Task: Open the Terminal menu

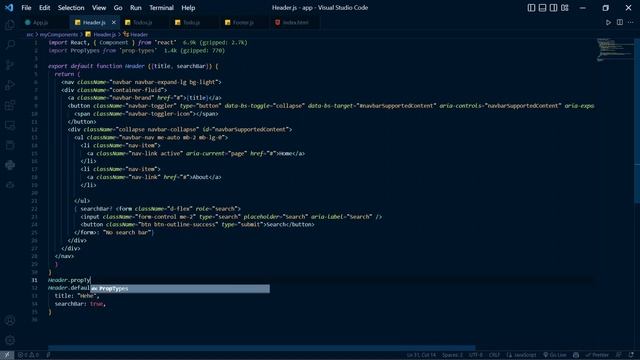Action: tap(161, 8)
